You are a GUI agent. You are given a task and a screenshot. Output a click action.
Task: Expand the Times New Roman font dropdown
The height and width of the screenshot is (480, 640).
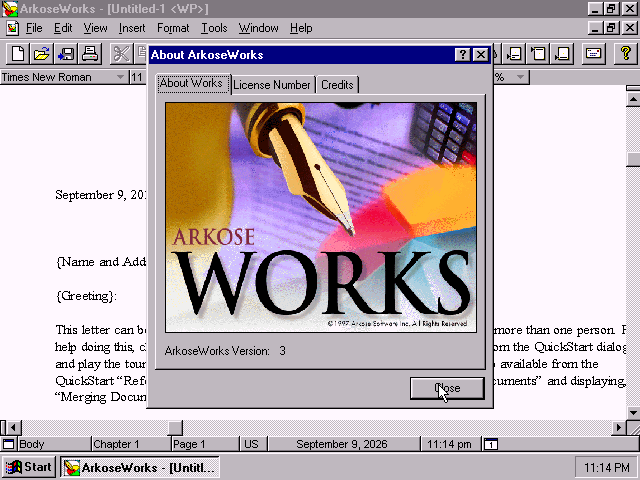click(120, 77)
